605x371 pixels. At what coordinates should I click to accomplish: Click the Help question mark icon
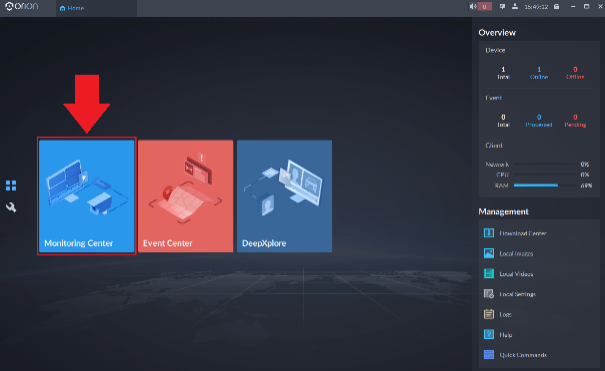click(x=489, y=334)
